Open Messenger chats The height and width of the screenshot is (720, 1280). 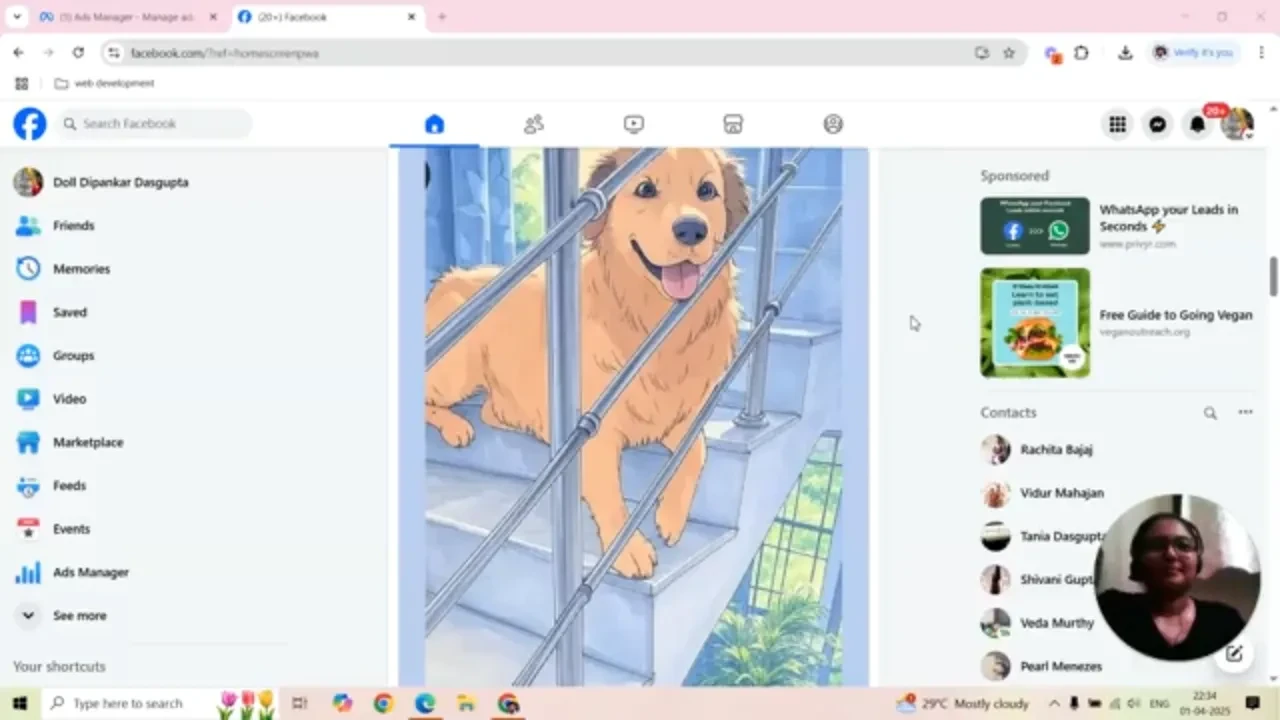point(1157,124)
